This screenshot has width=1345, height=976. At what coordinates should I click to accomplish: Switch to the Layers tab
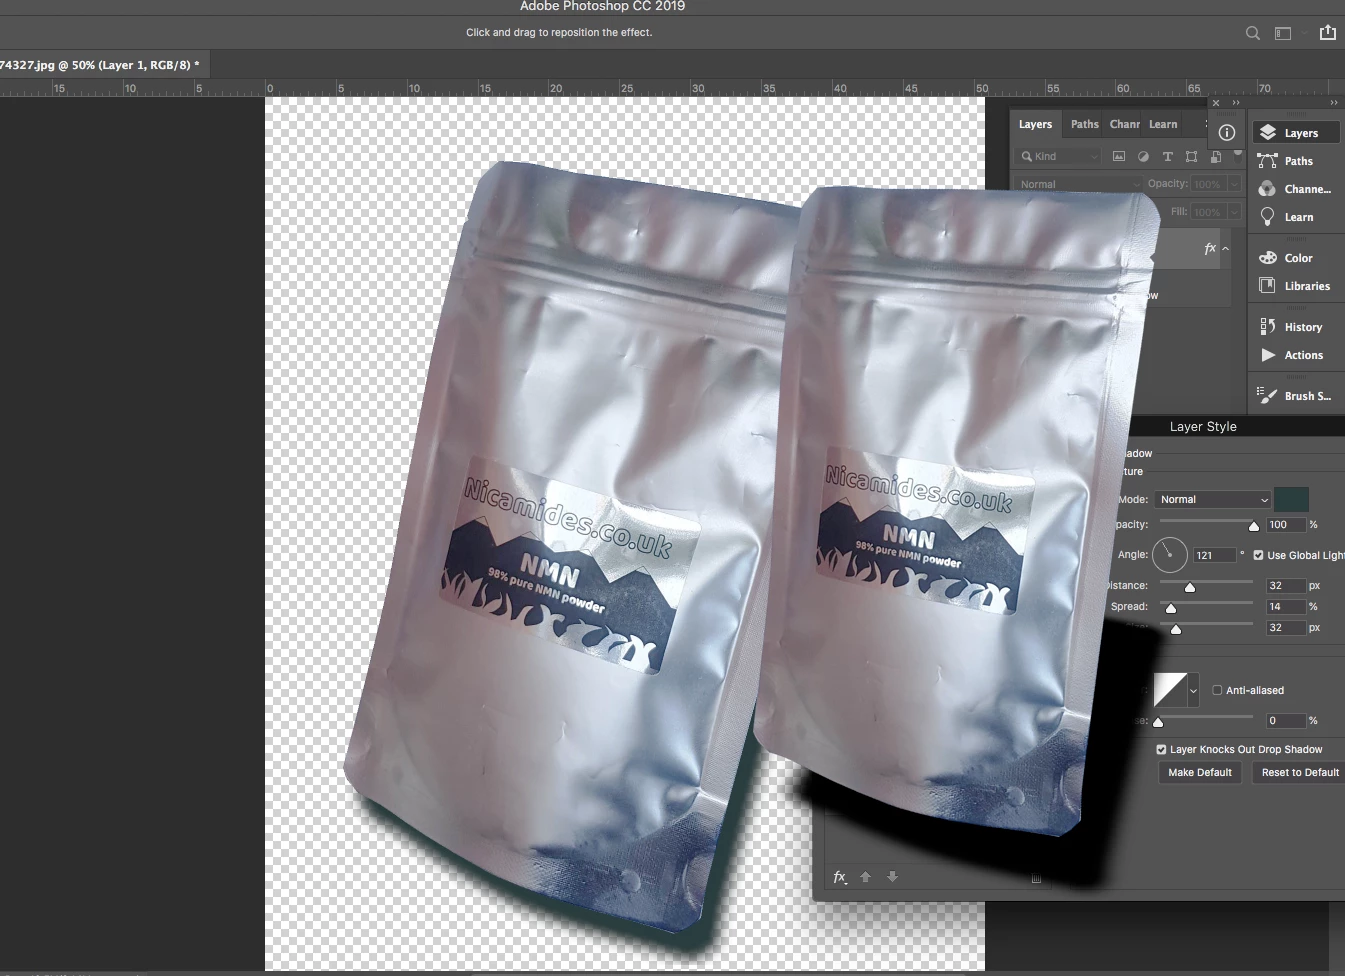(1035, 124)
